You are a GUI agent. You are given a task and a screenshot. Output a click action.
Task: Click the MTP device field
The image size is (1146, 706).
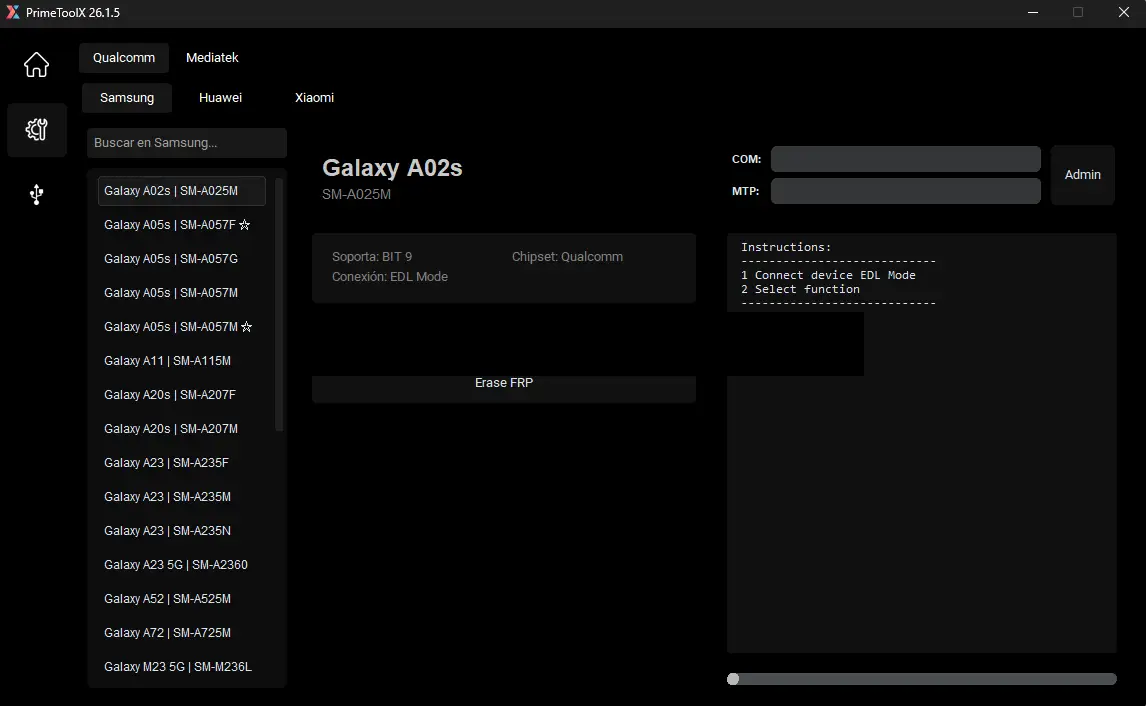click(906, 191)
